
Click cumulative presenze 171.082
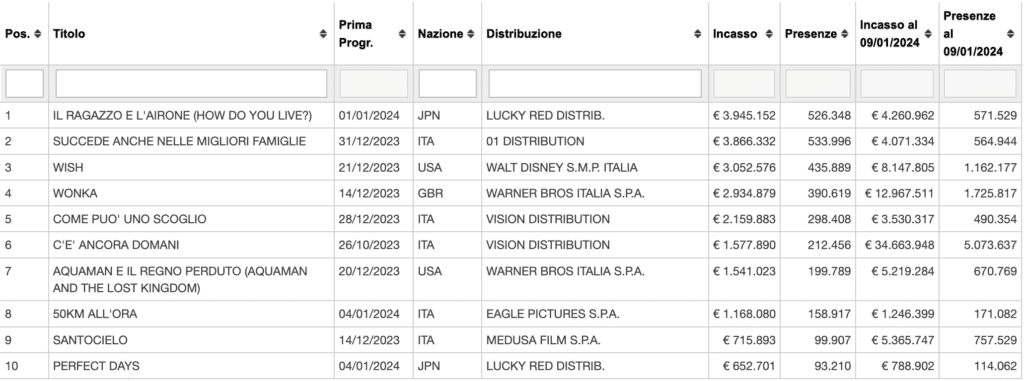click(x=995, y=314)
